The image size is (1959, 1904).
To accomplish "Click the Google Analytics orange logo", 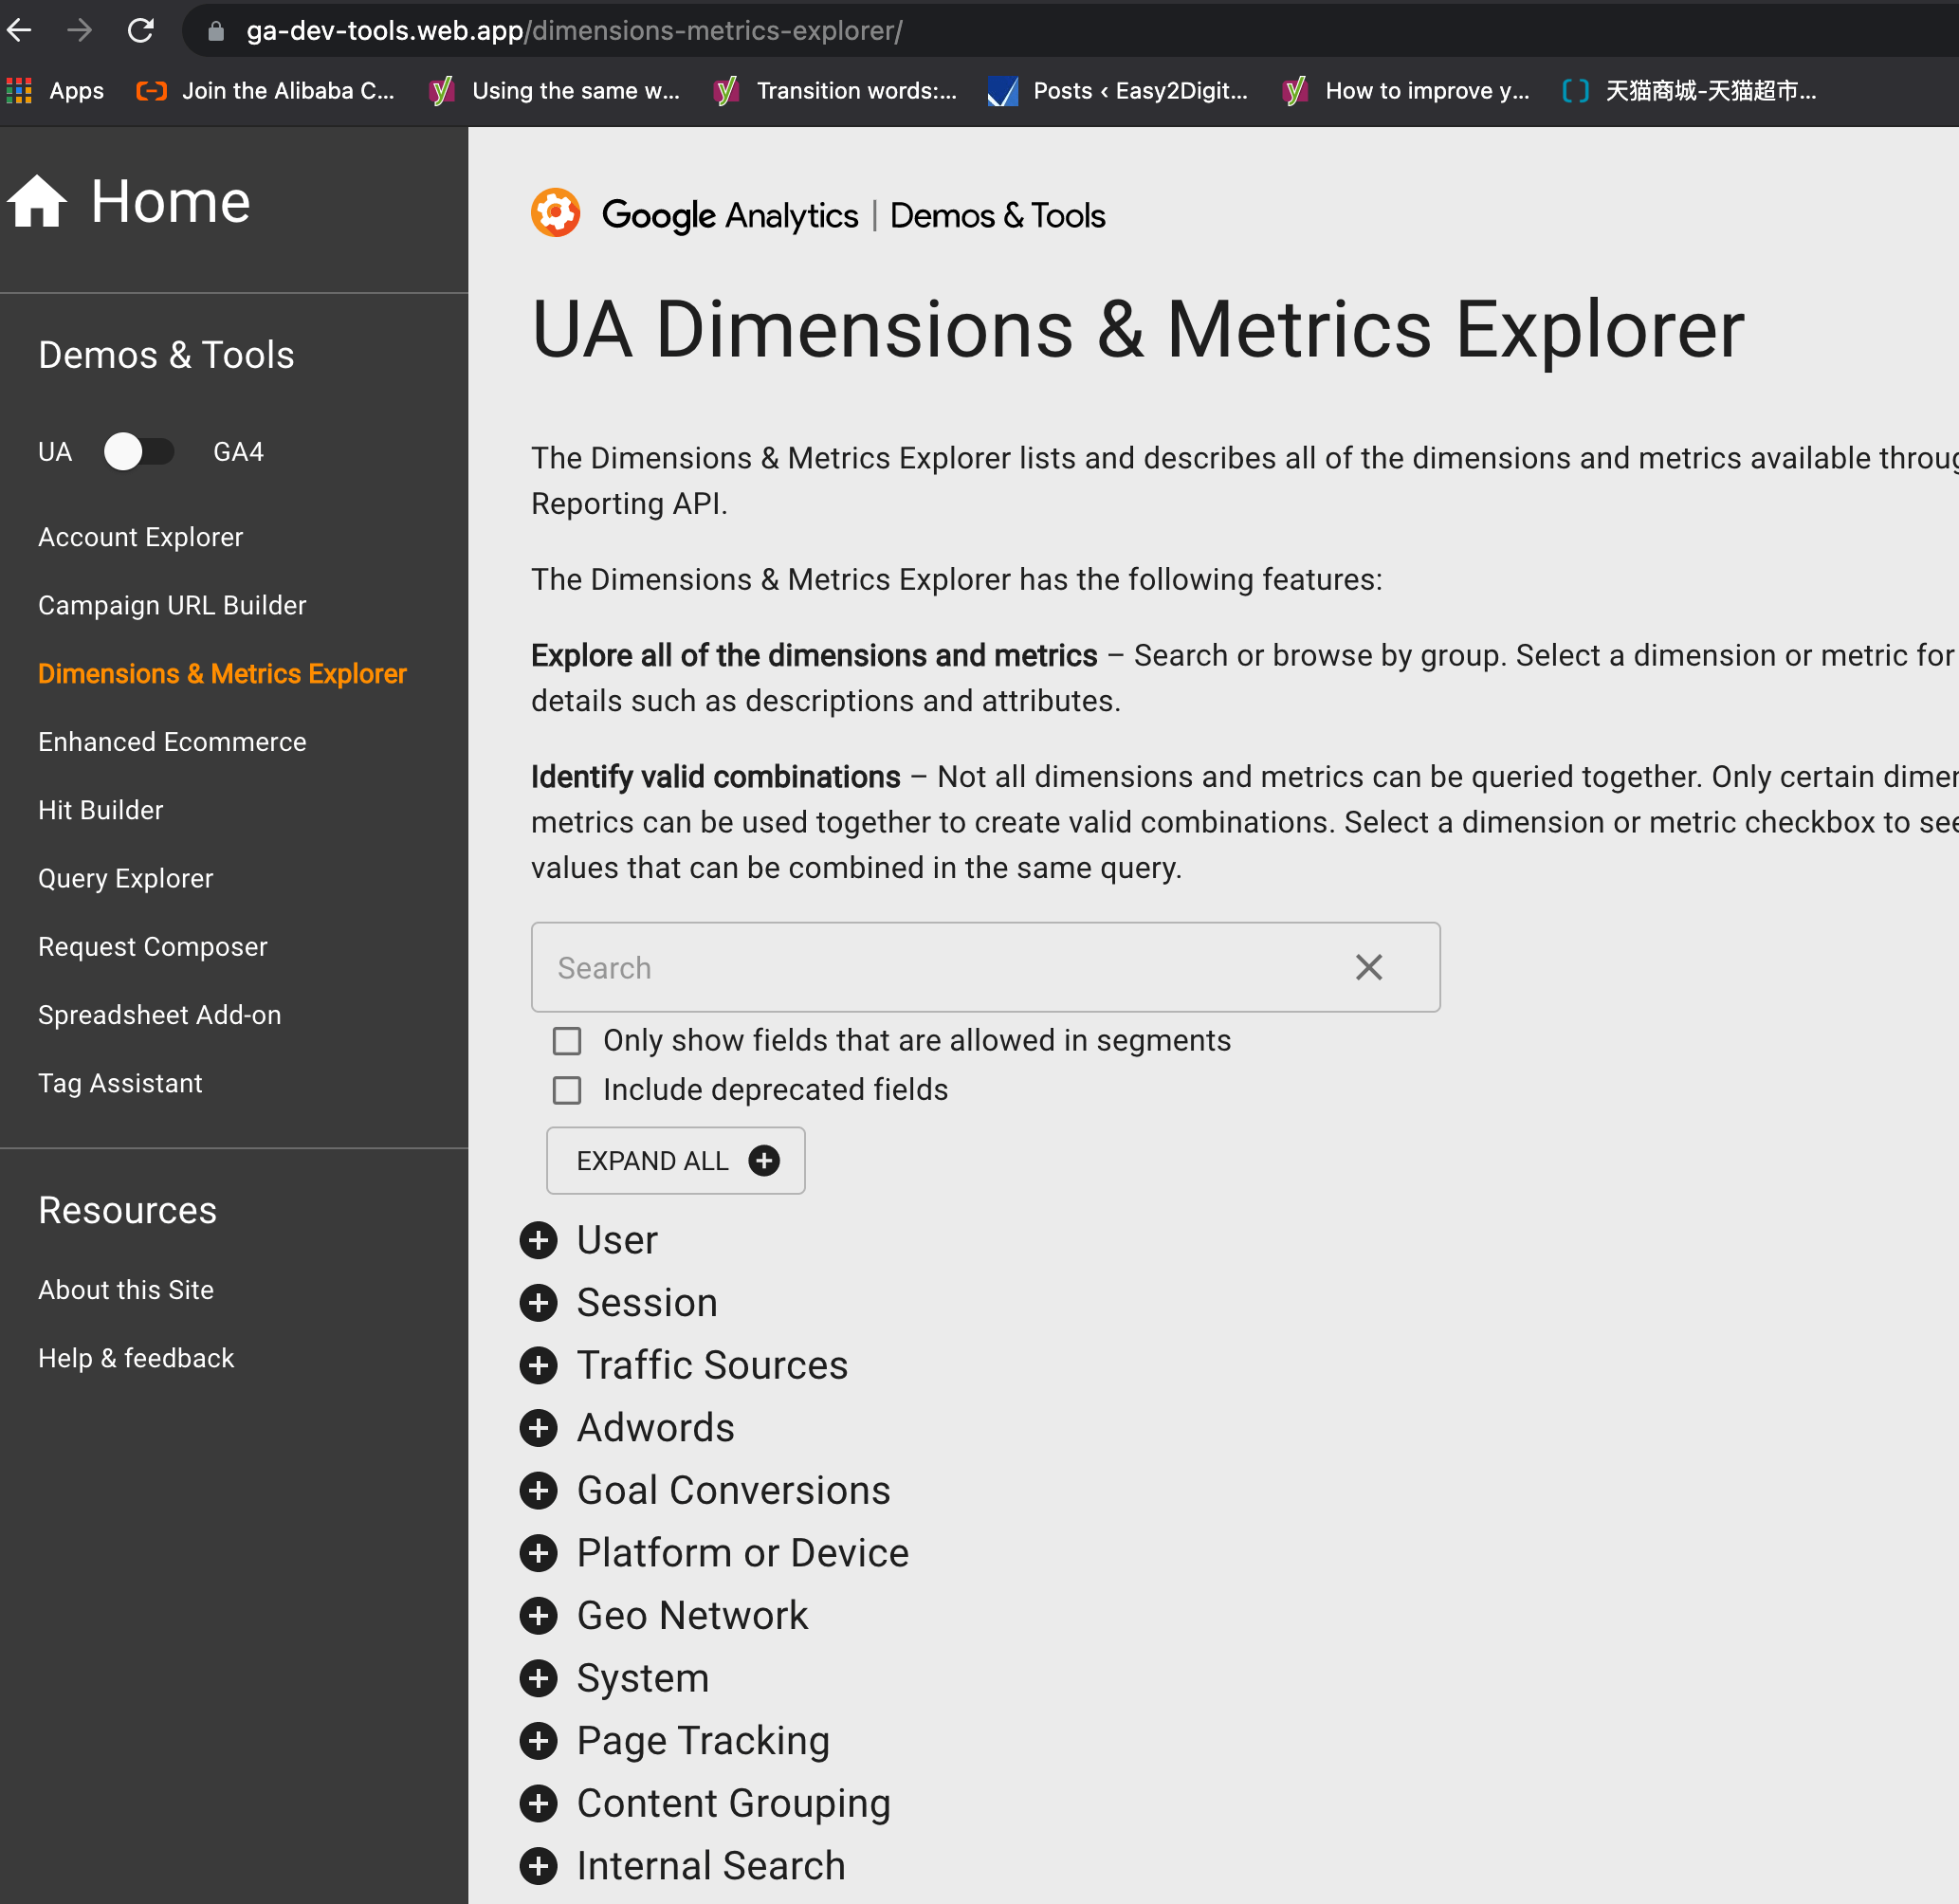I will point(555,213).
